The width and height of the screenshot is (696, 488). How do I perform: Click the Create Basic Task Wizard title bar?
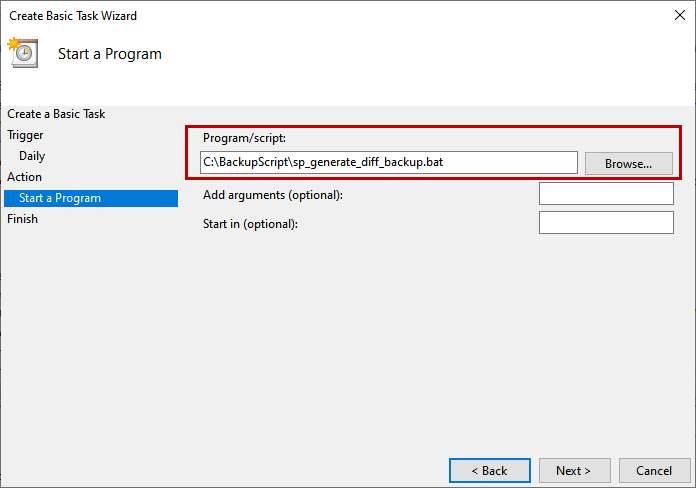tap(300, 16)
